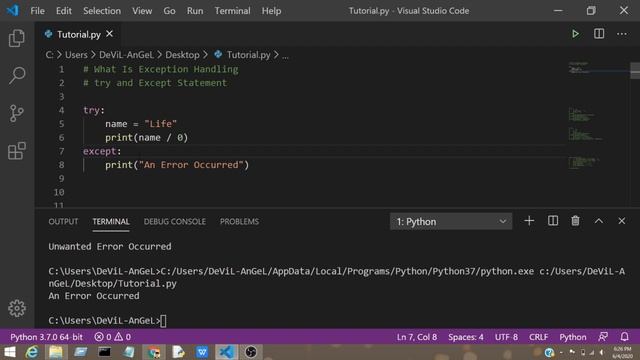Image resolution: width=640 pixels, height=360 pixels.
Task: Open Internet Explorer from taskbar
Action: (32, 352)
